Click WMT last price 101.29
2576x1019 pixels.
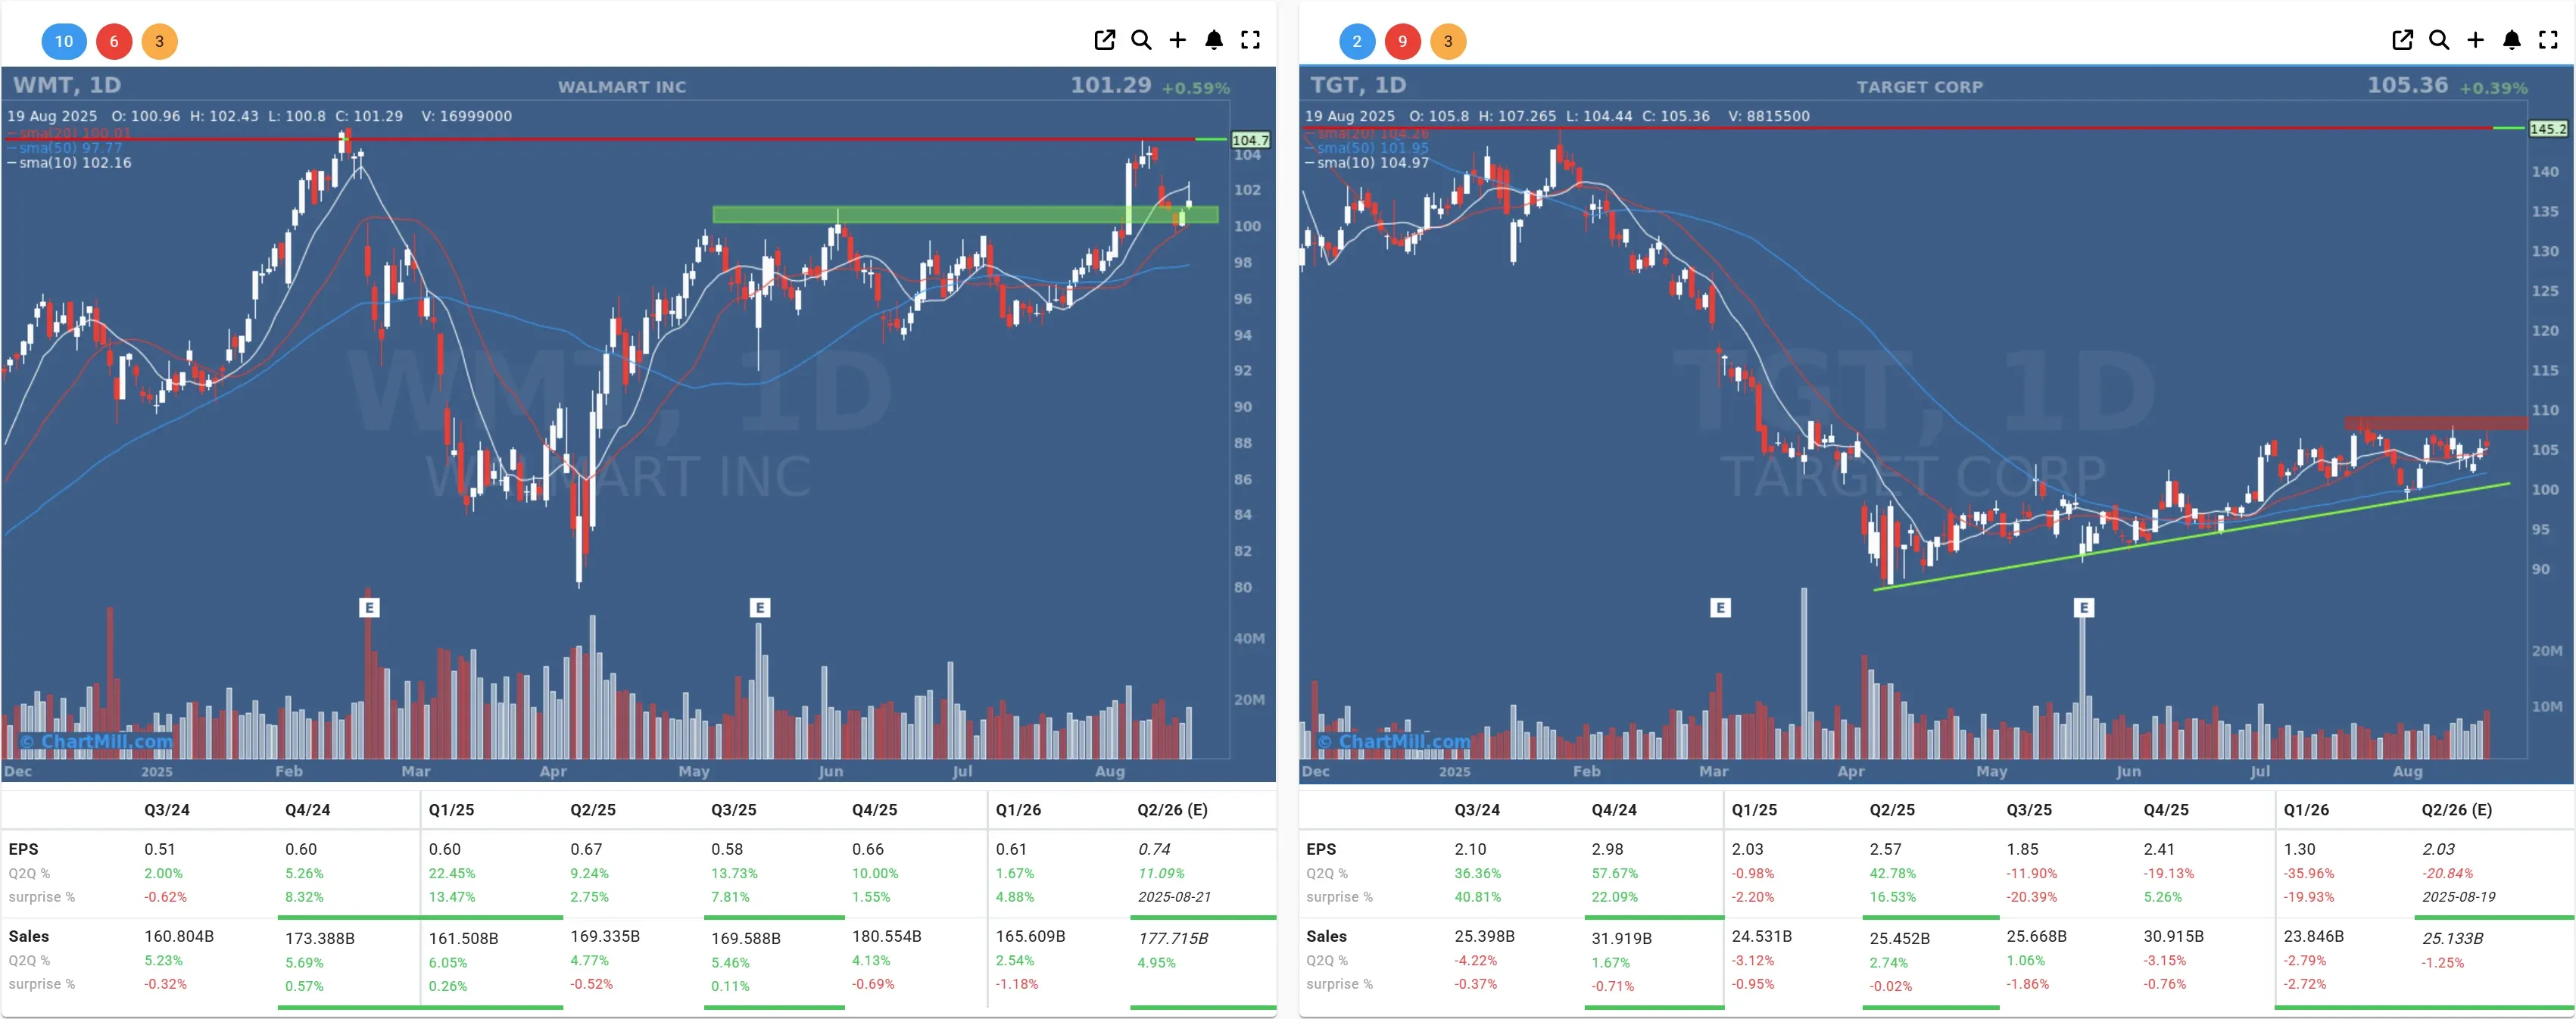click(1110, 85)
